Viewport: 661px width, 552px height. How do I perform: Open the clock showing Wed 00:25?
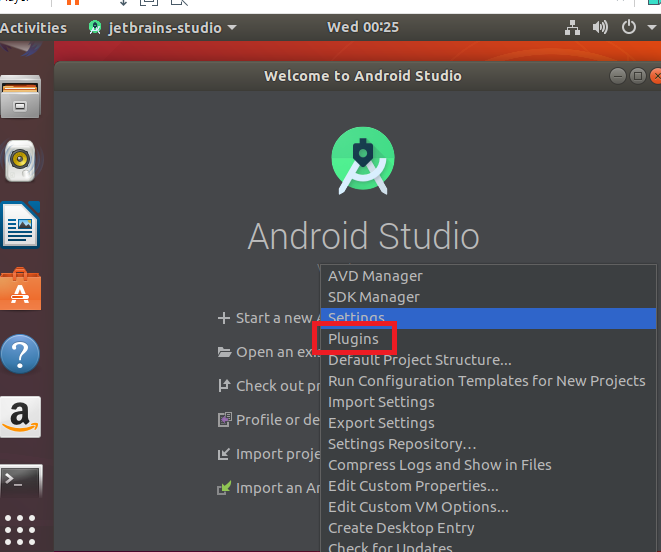coord(363,27)
